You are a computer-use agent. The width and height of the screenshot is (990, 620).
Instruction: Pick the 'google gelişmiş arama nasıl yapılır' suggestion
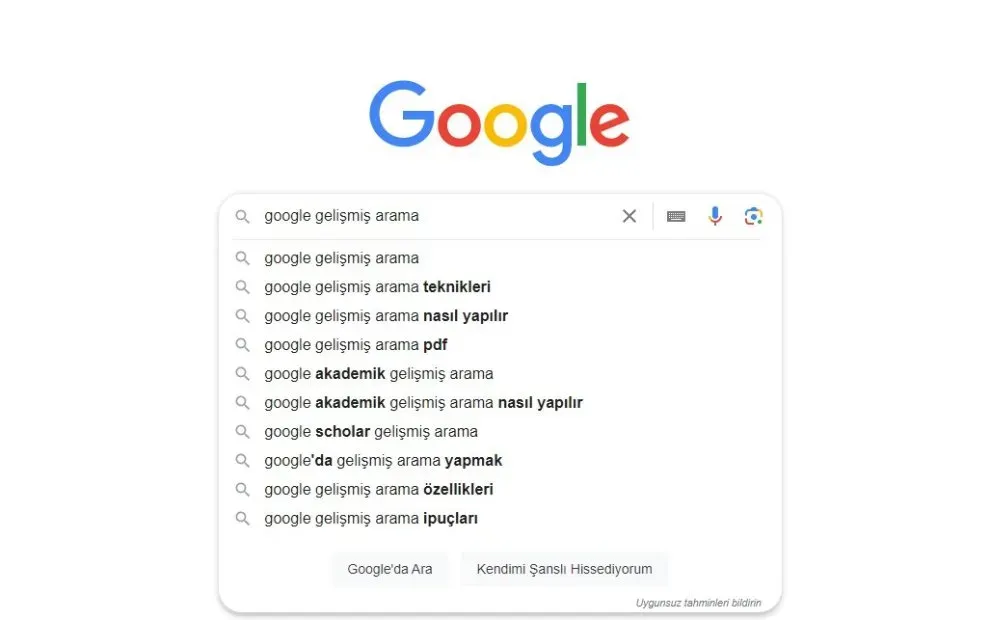386,316
